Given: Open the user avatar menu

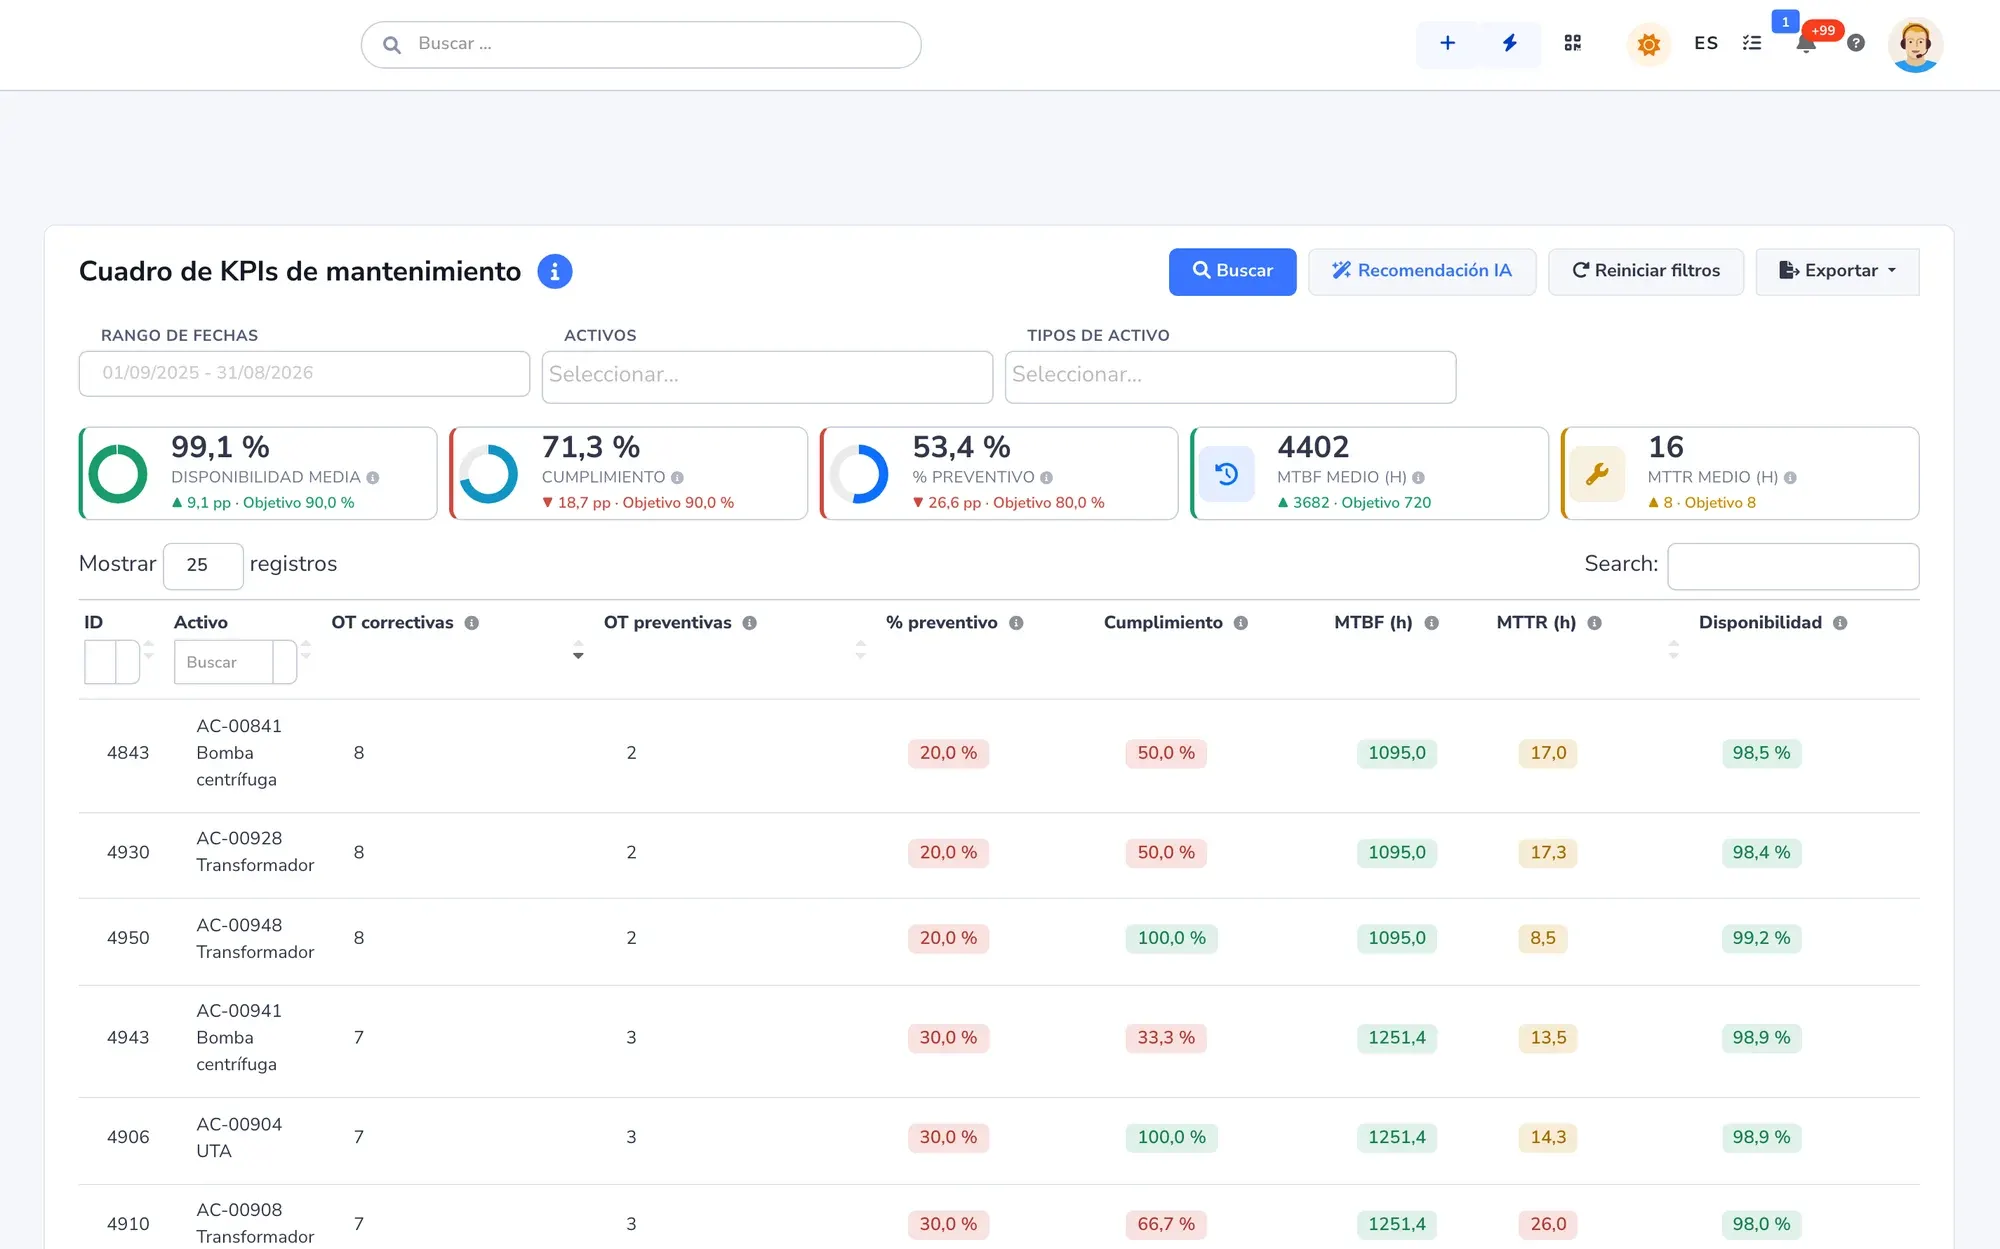Looking at the screenshot, I should (1915, 44).
